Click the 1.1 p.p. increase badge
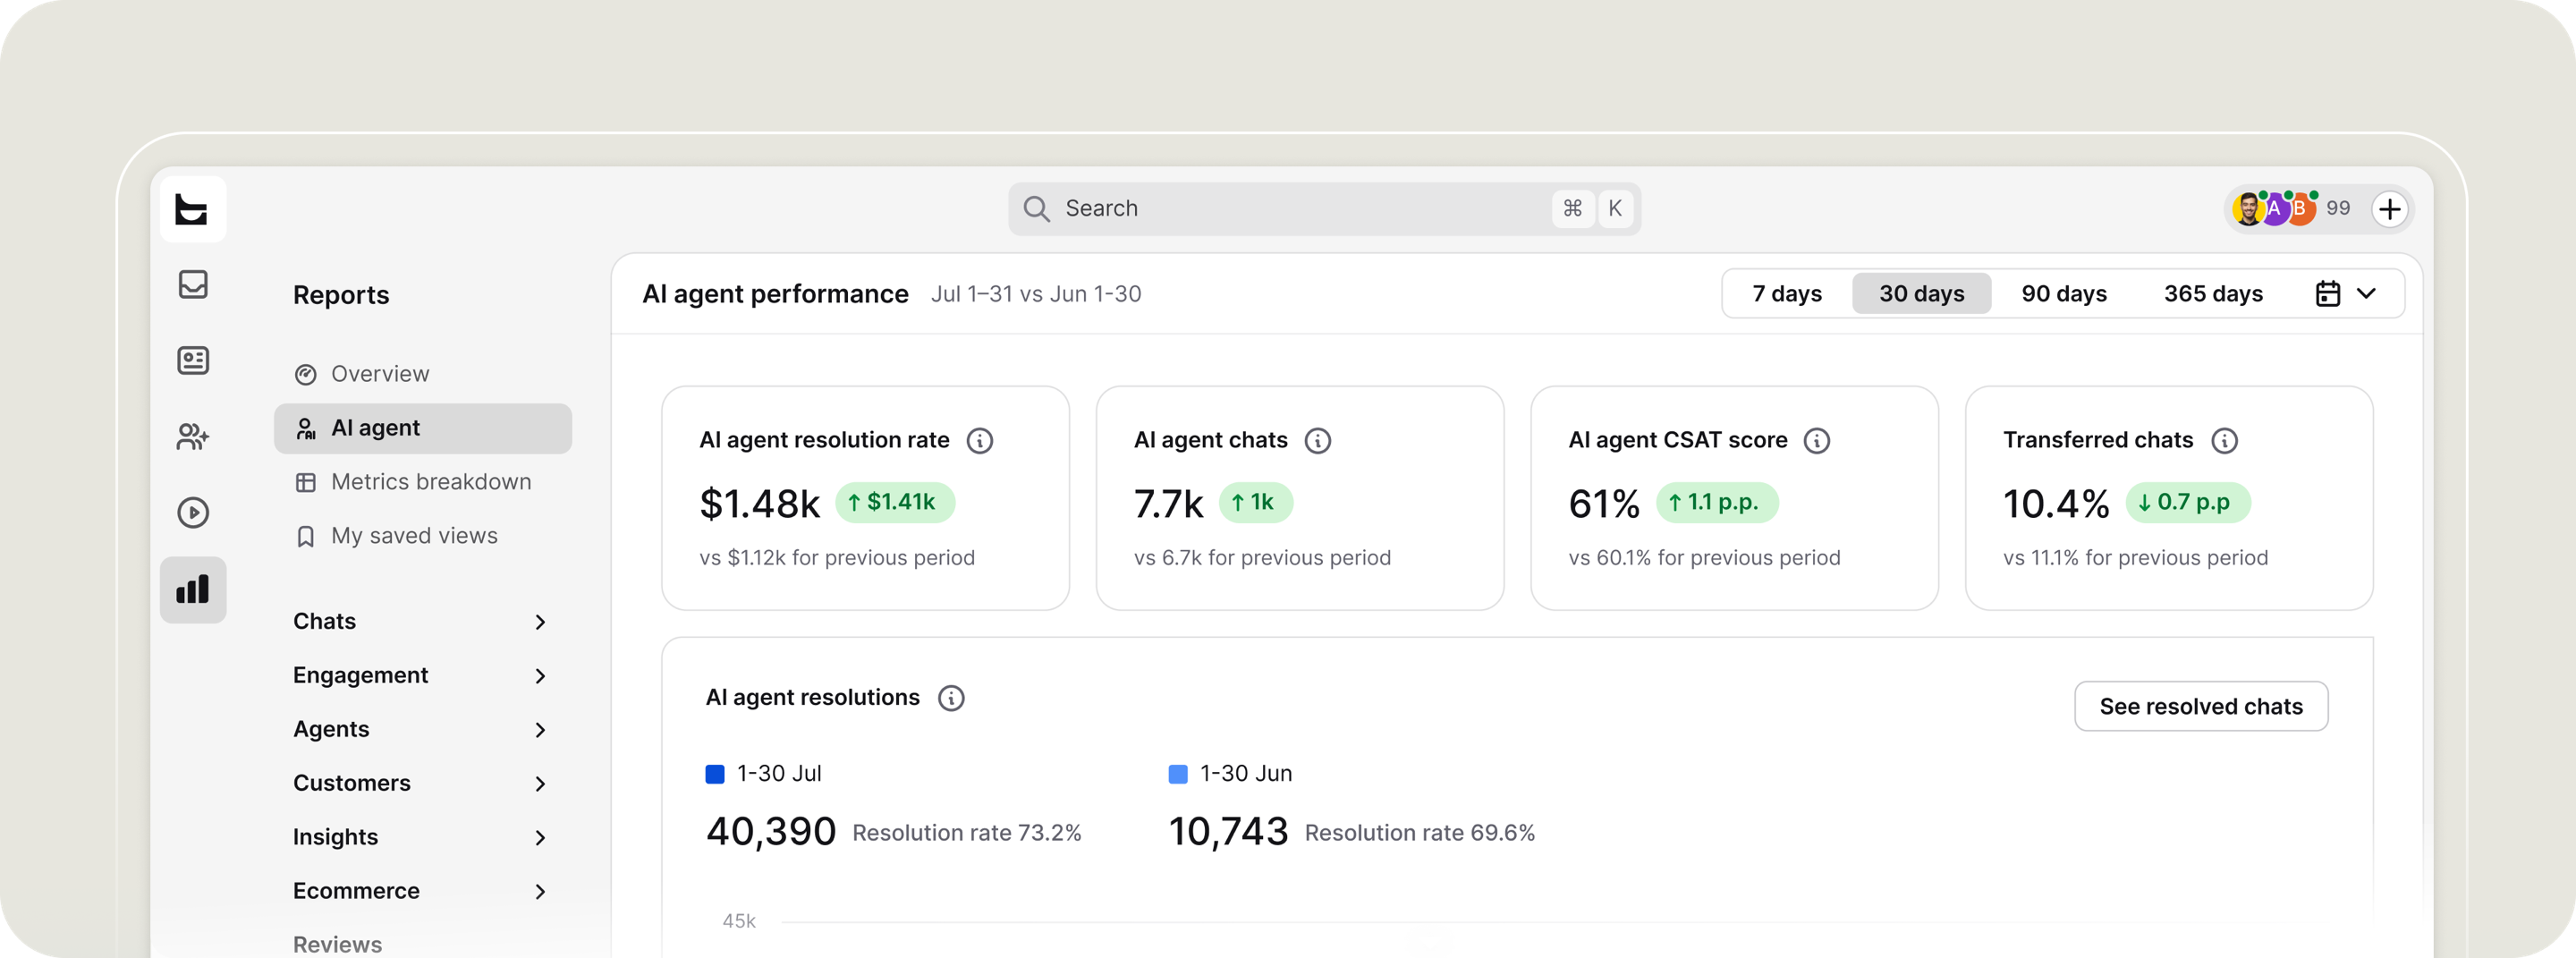 [x=1717, y=503]
